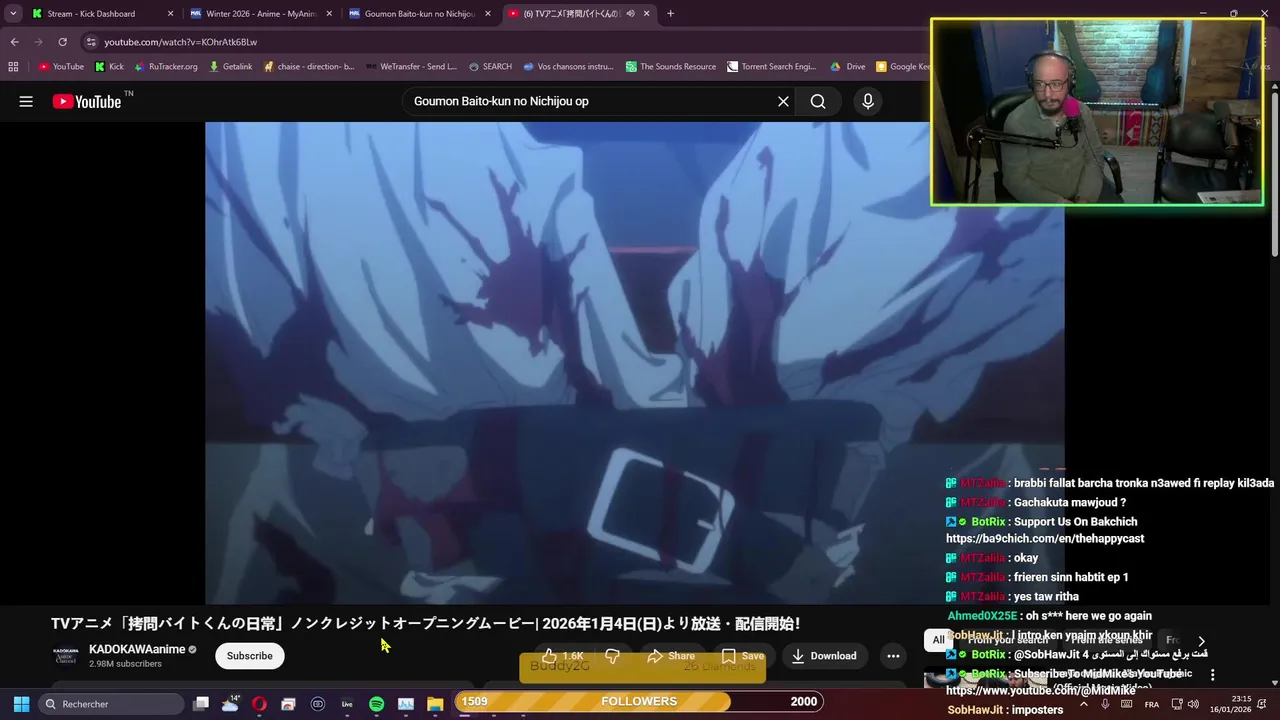Open File Explorer from taskbar
The height and width of the screenshot is (720, 1280).
click(x=435, y=704)
